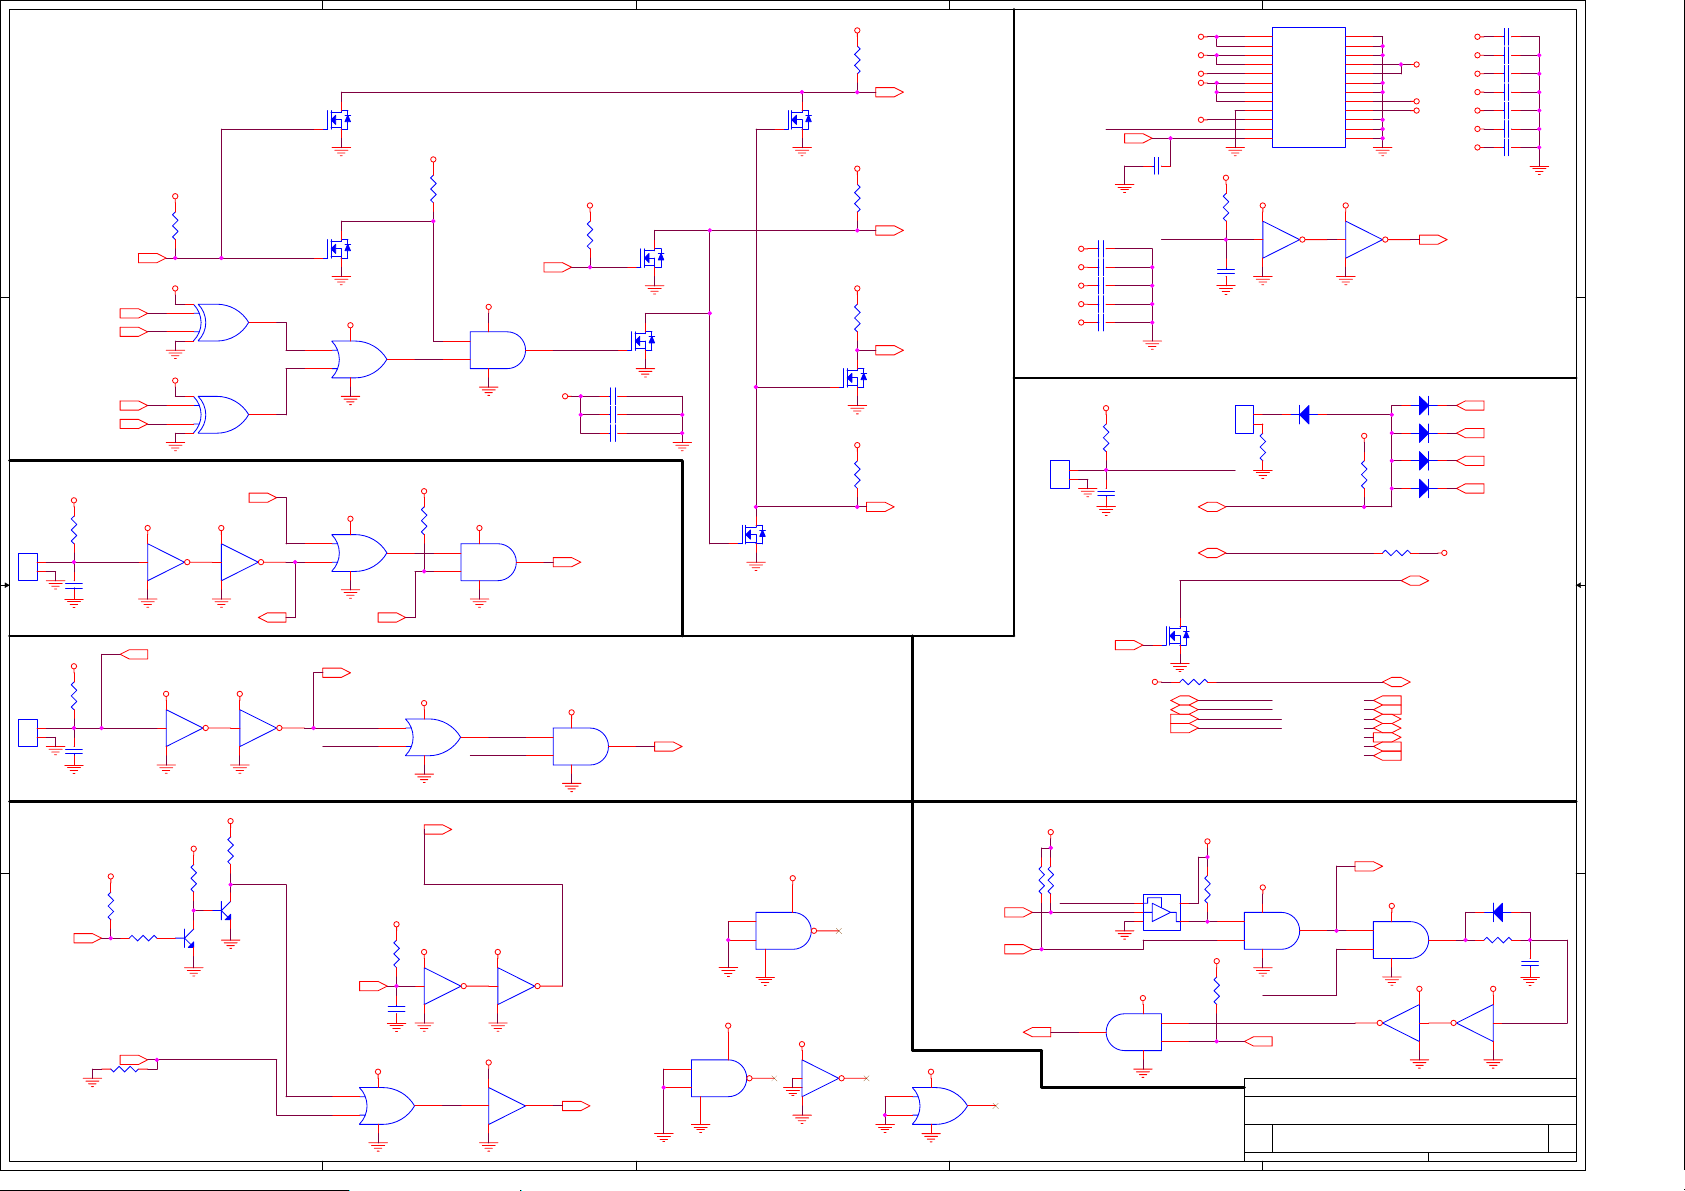Click the lower XOR gate symbol
Screen dimensions: 1685x1191
(x=222, y=414)
